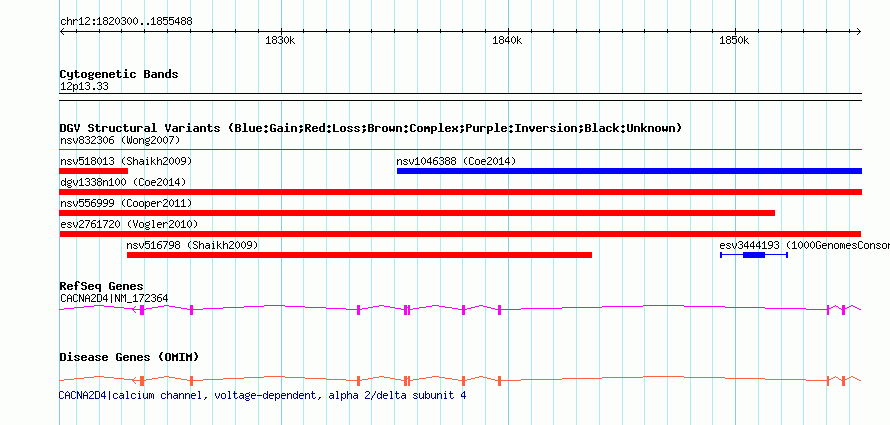The height and width of the screenshot is (425, 890).
Task: Click the nsv556999 (Cooper2011) label
Action: point(126,203)
